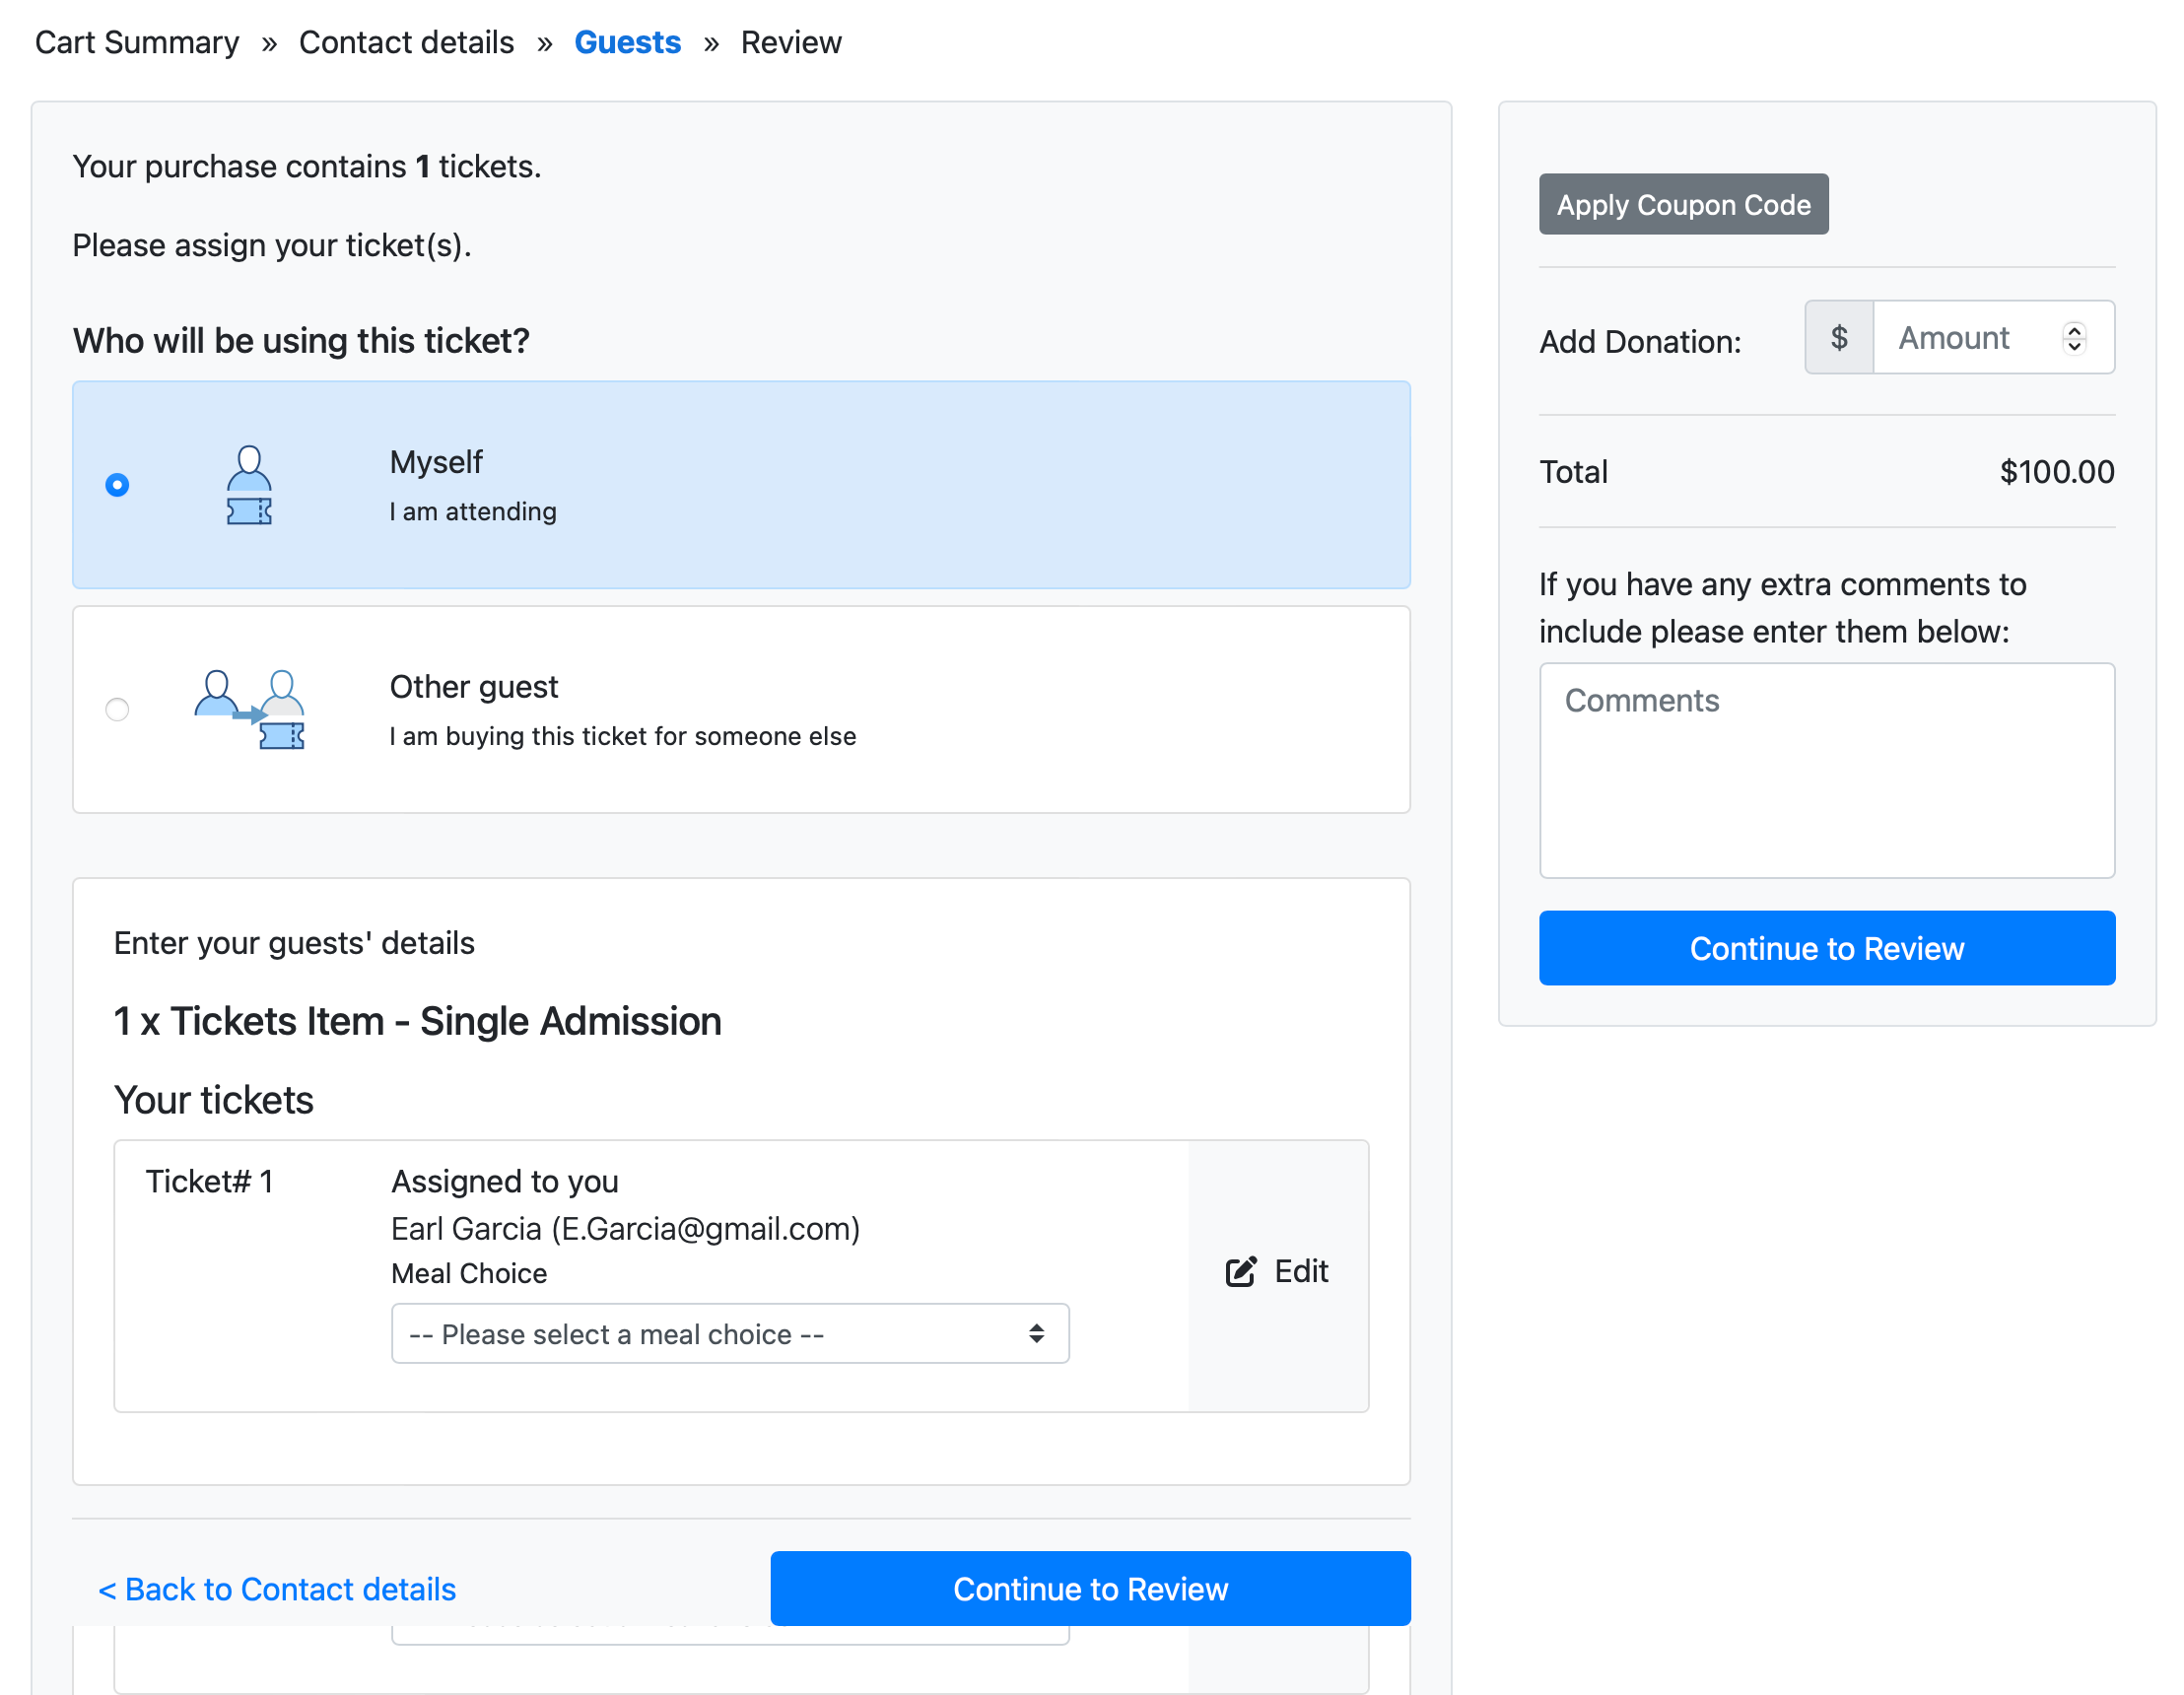Click the donation amount stepper arrows

(2074, 338)
